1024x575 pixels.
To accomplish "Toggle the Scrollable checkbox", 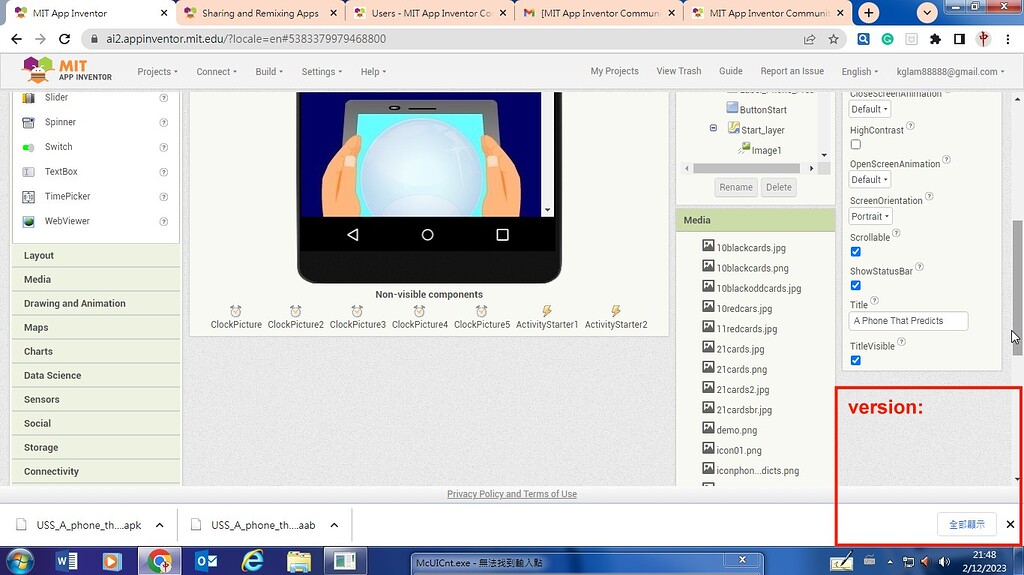I will [x=856, y=252].
